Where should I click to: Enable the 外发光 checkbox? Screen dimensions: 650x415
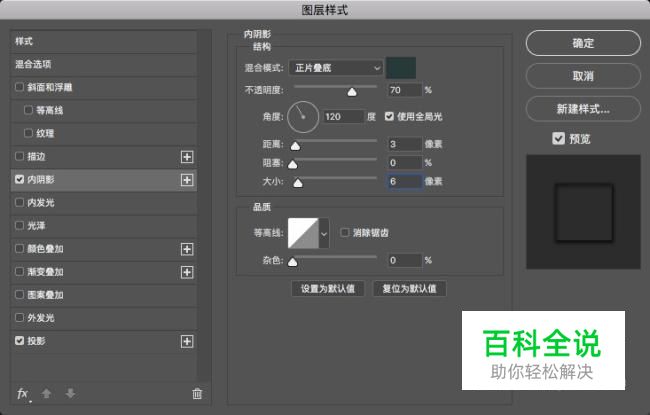(19, 318)
